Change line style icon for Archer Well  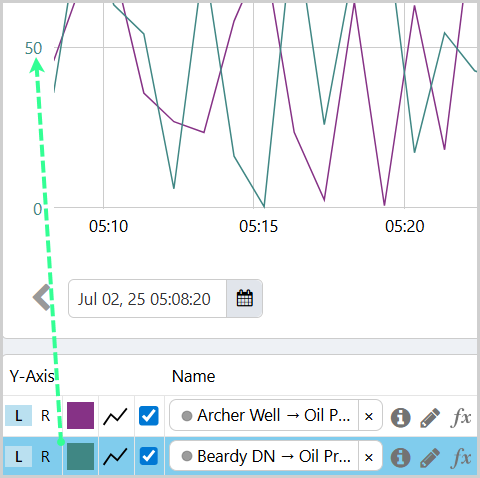click(x=115, y=416)
